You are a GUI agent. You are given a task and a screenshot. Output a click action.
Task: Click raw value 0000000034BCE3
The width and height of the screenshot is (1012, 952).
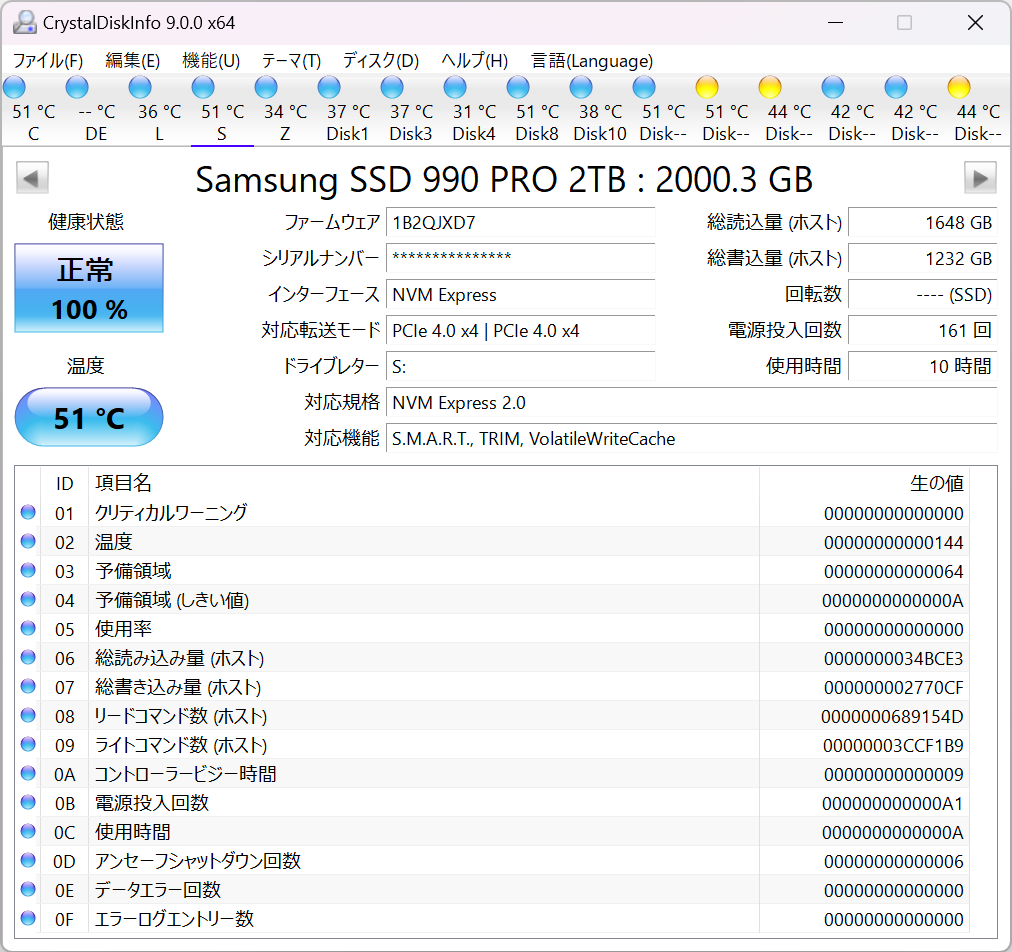coord(893,658)
